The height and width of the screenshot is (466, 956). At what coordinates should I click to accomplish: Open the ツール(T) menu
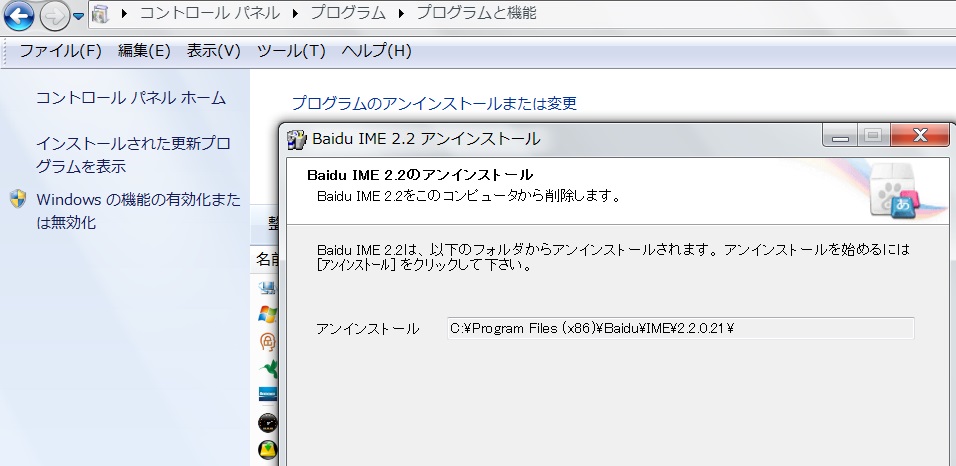[x=291, y=51]
